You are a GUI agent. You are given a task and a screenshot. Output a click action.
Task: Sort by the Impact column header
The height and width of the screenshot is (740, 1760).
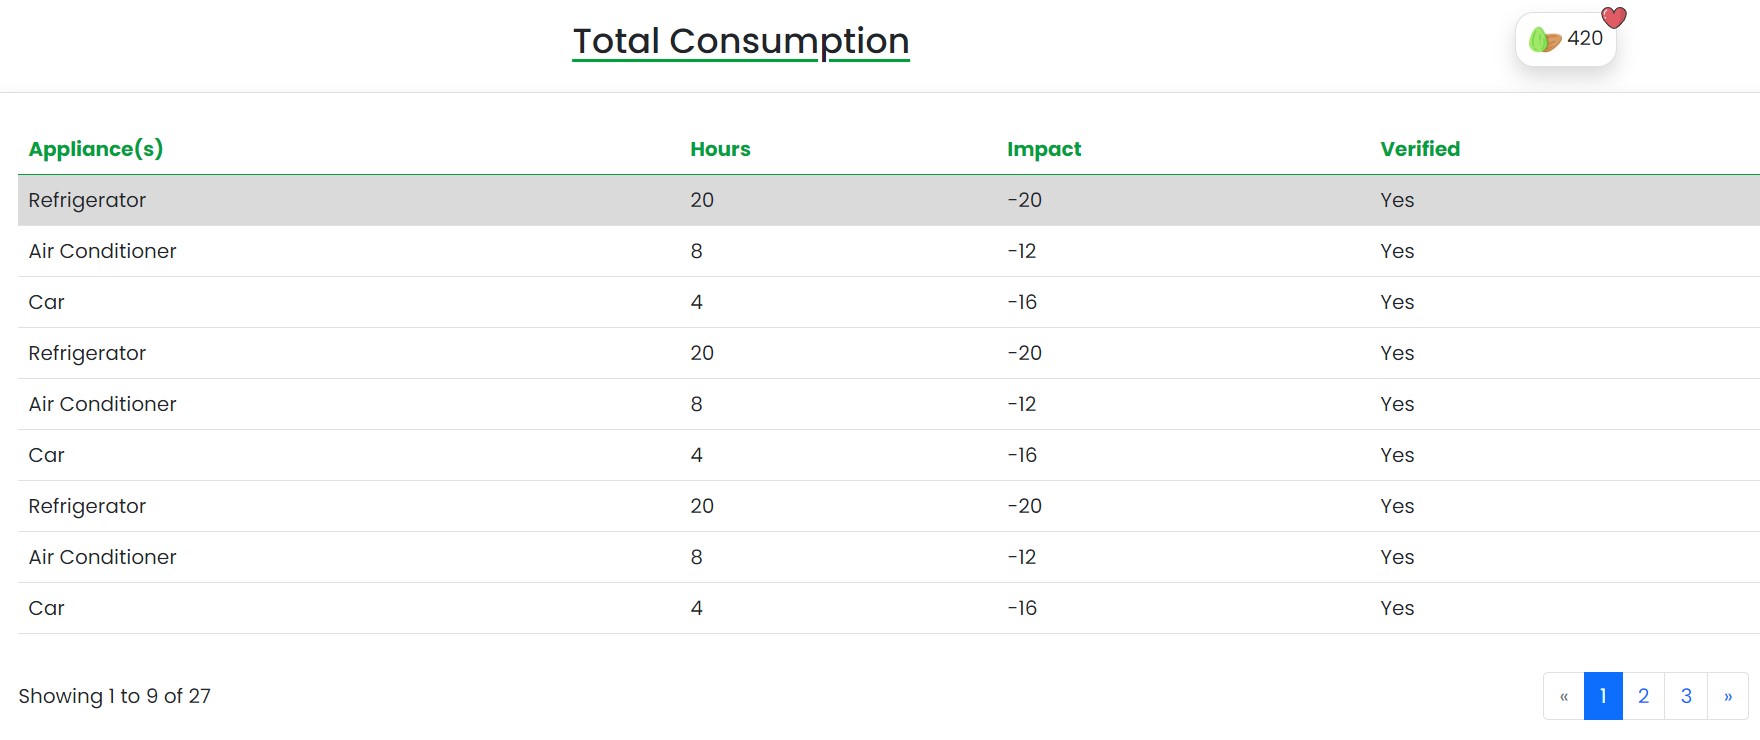(x=1044, y=149)
